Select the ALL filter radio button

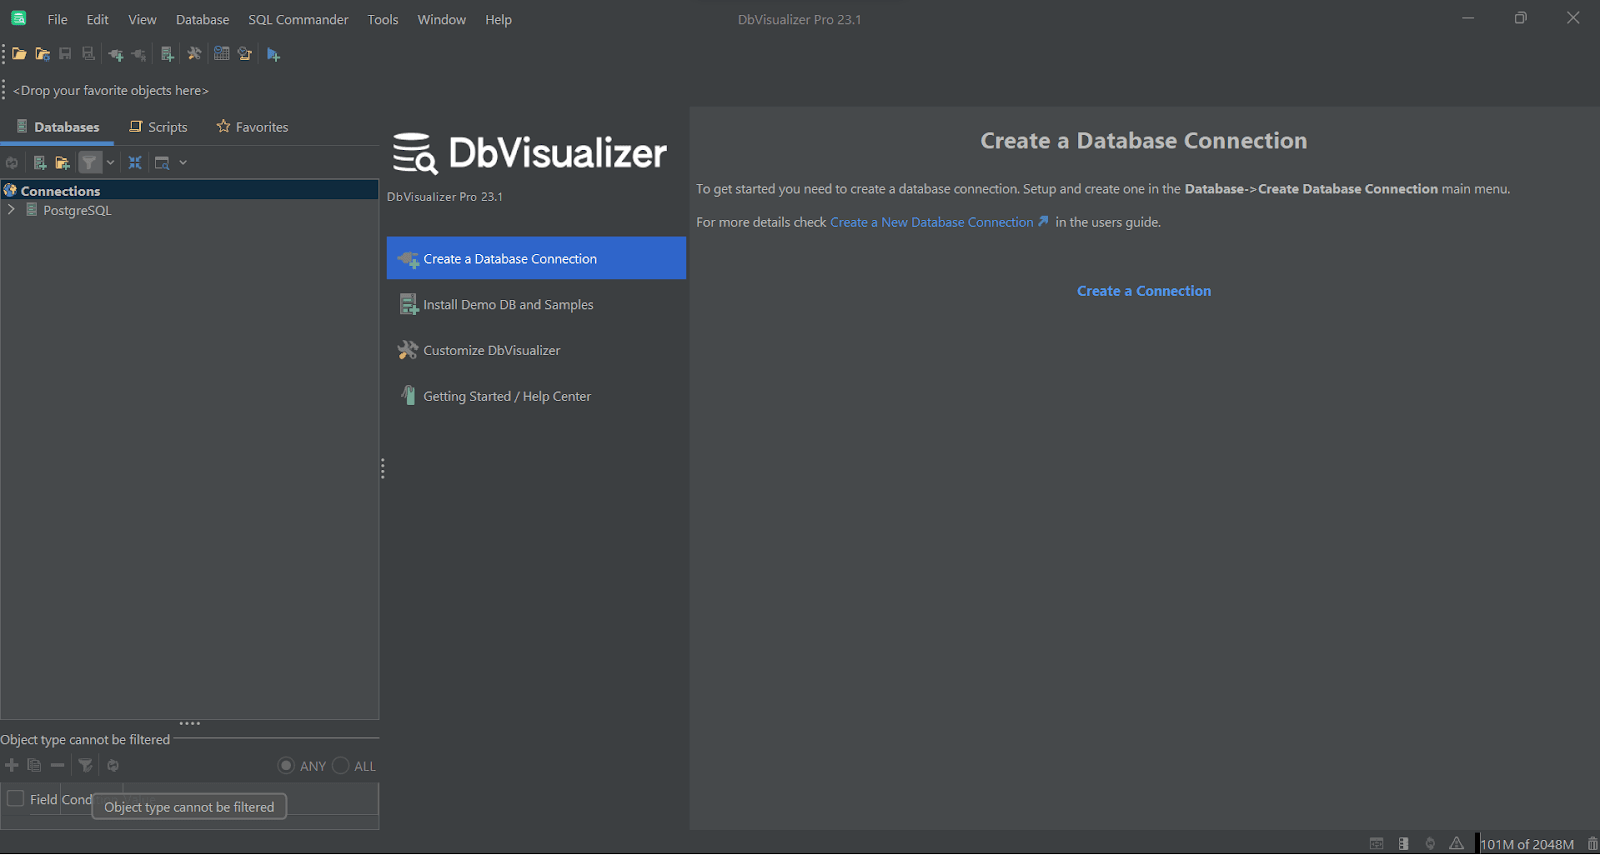[341, 766]
